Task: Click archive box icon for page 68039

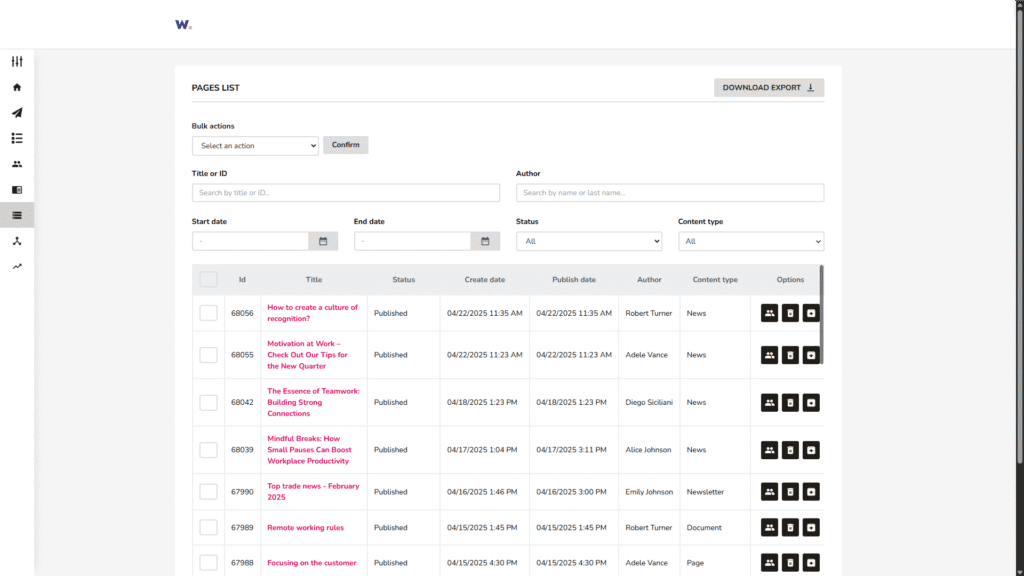Action: pyautogui.click(x=811, y=450)
